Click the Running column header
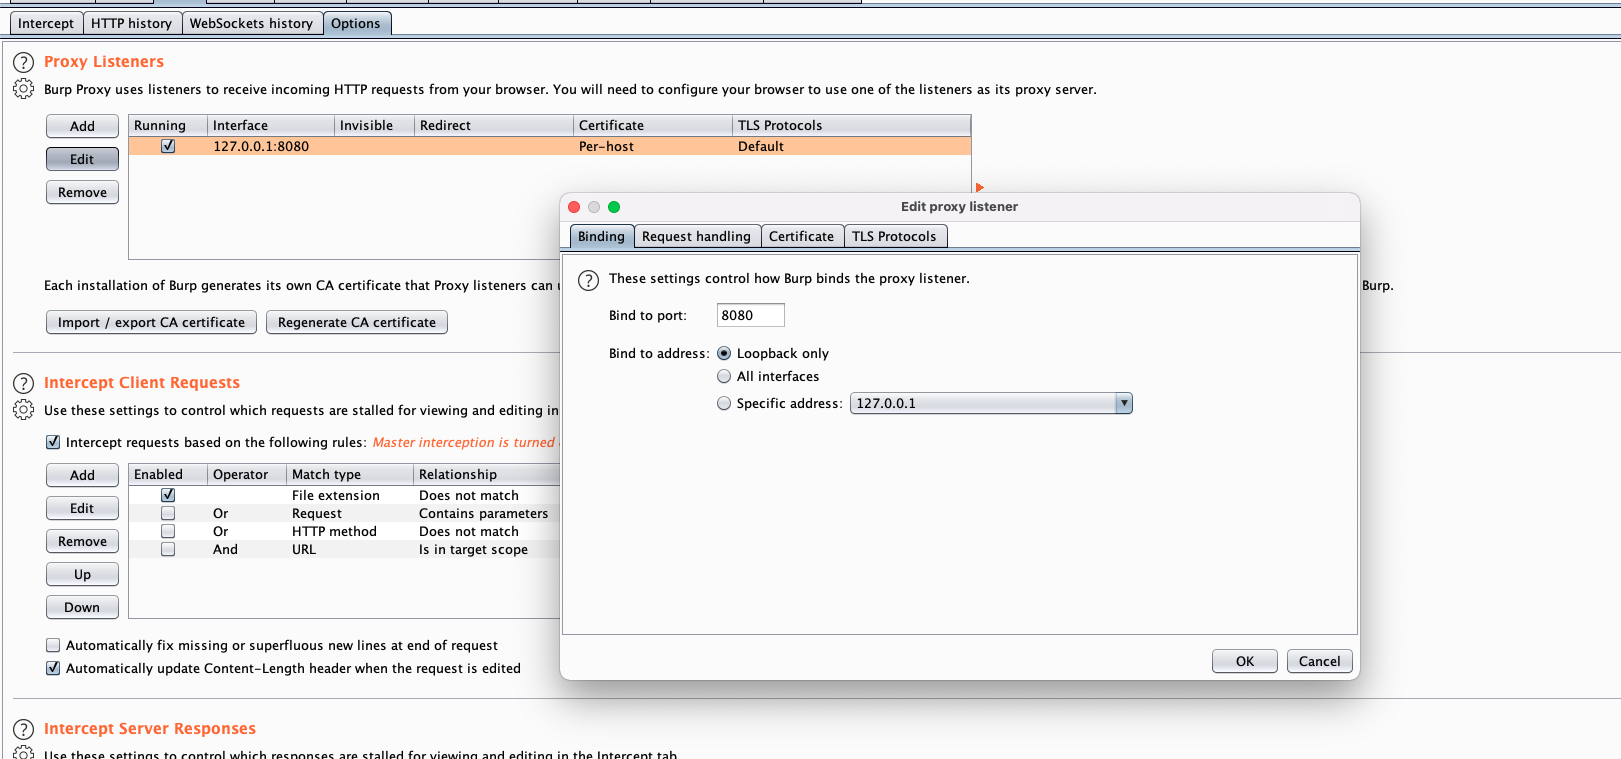 [x=168, y=125]
